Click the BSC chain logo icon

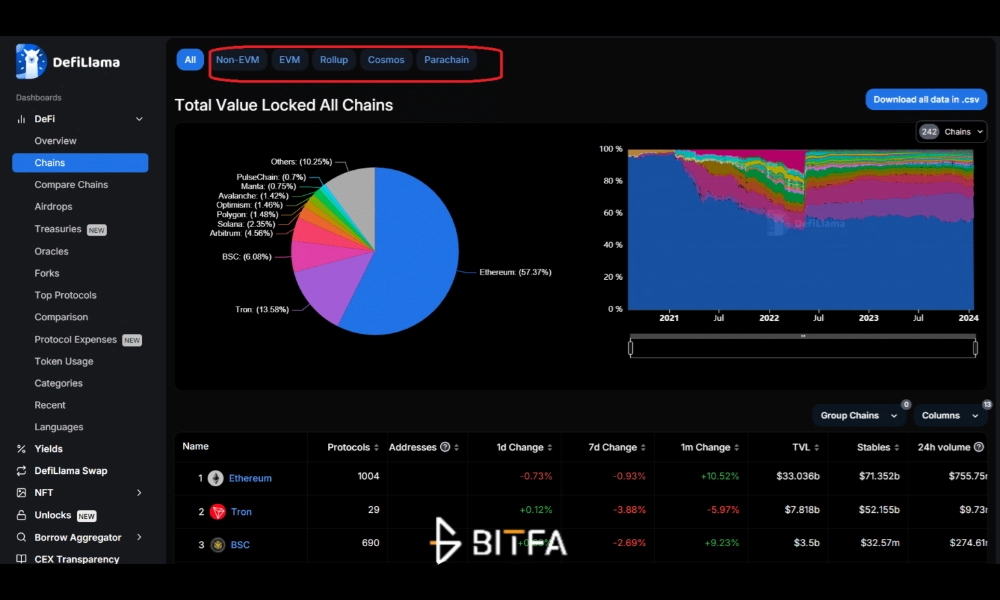click(x=217, y=545)
